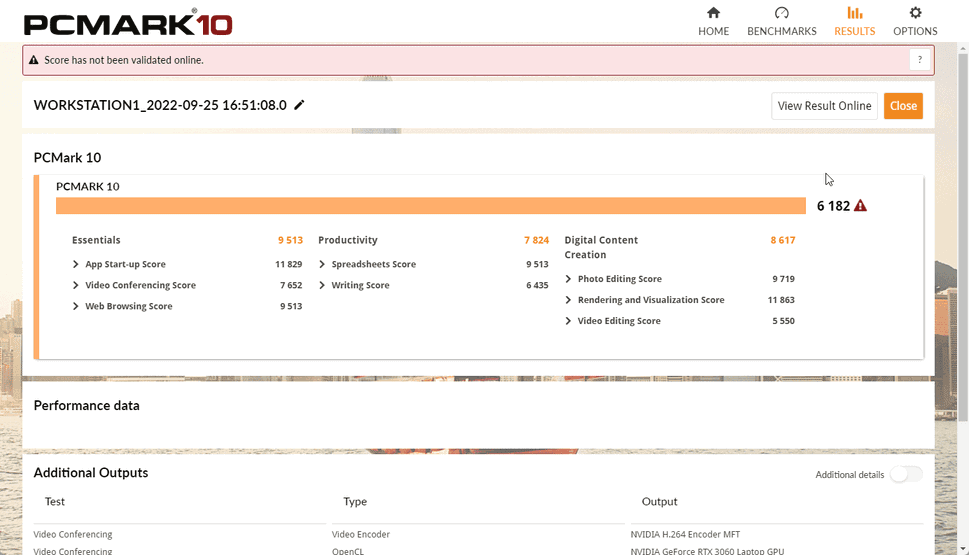Click the question mark help icon
The image size is (969, 555).
[920, 60]
